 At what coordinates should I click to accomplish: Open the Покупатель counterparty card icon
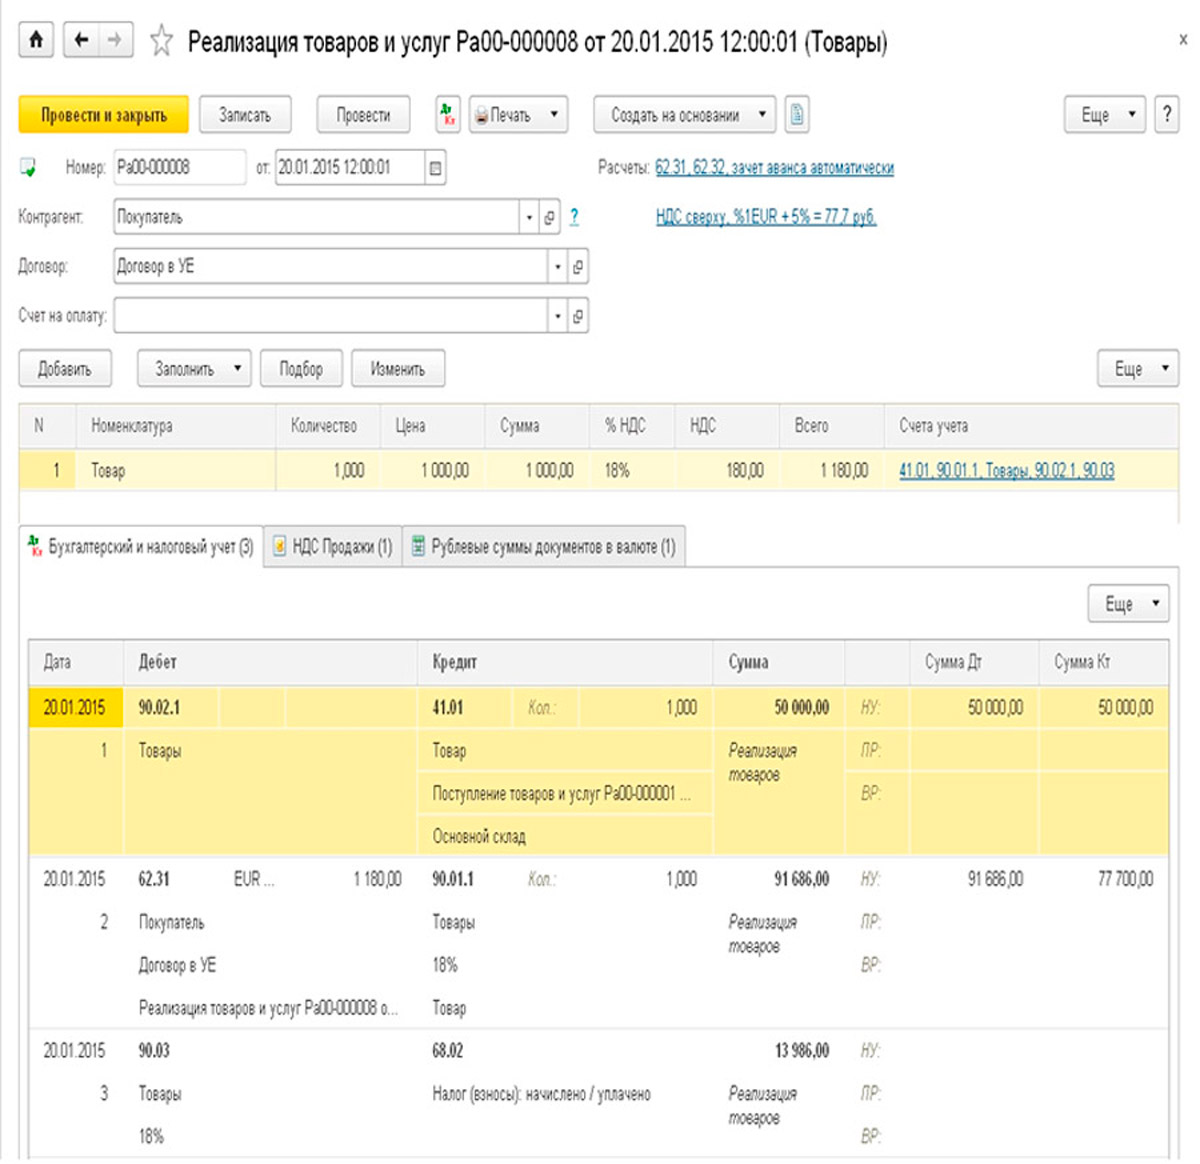tap(549, 218)
